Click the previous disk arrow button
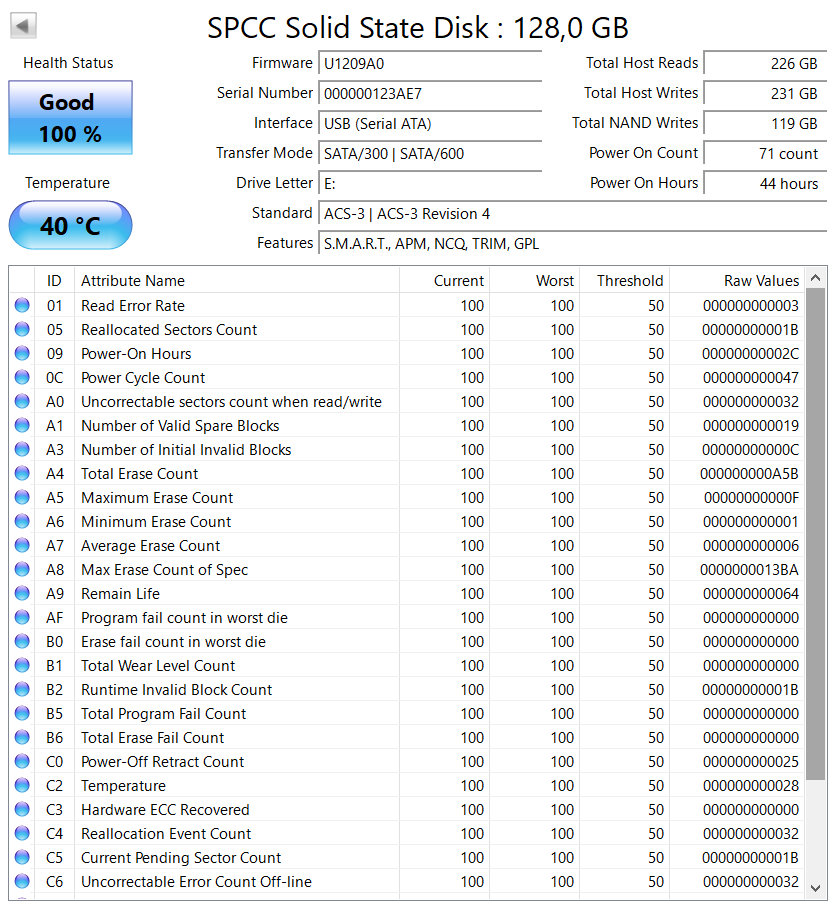Image resolution: width=833 pixels, height=905 pixels. tap(23, 26)
